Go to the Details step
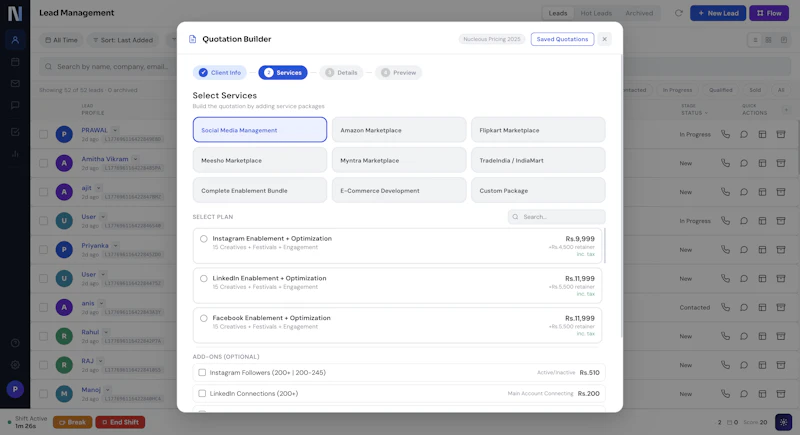The width and height of the screenshot is (800, 435). click(341, 72)
